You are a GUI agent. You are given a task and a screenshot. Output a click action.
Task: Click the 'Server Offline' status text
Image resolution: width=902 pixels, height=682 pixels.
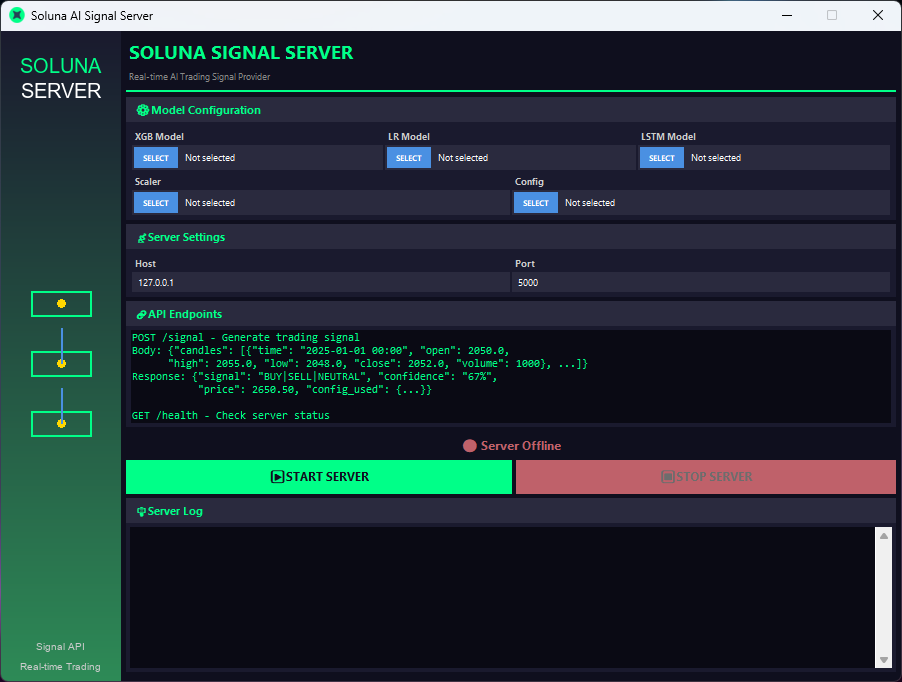[x=521, y=446]
